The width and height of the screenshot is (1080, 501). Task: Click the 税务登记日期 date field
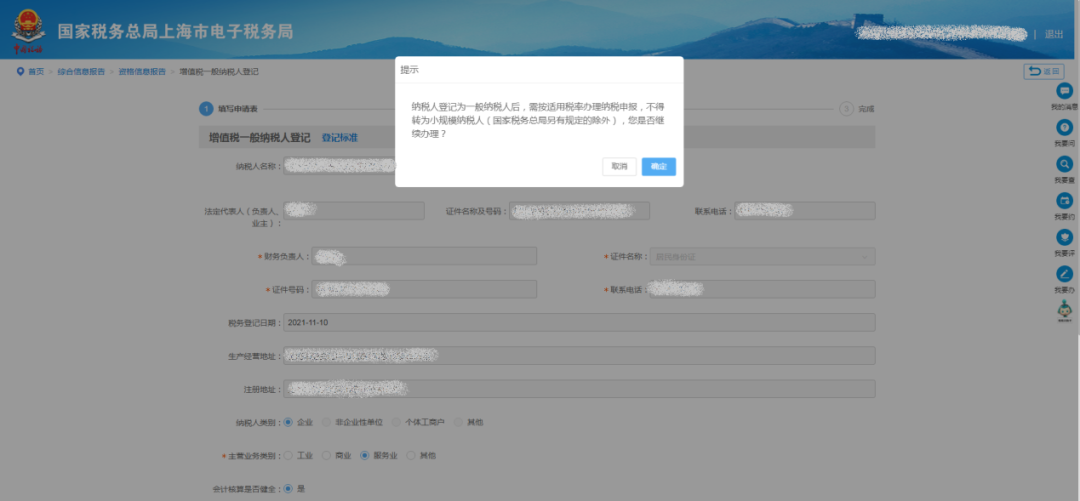[578, 323]
